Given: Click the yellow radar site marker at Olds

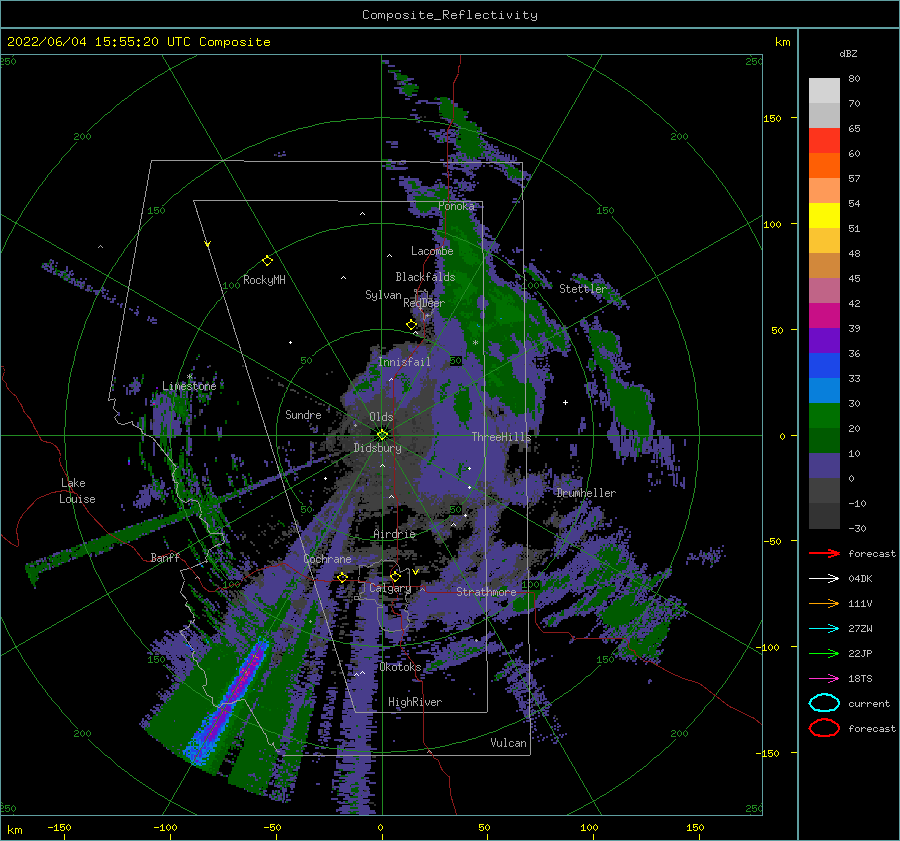Looking at the screenshot, I should (x=382, y=435).
